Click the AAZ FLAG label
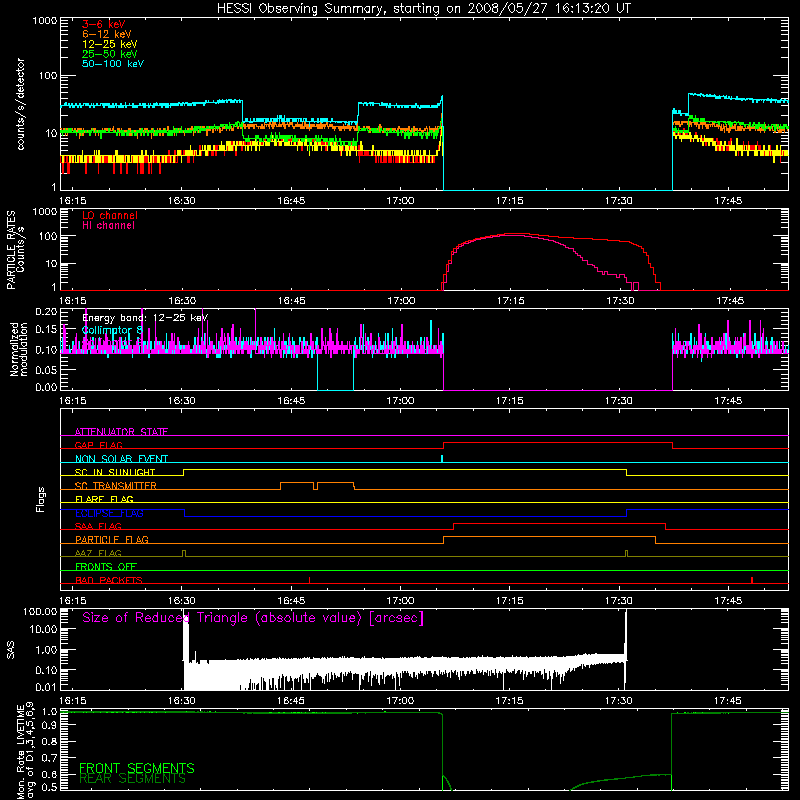 [98, 553]
